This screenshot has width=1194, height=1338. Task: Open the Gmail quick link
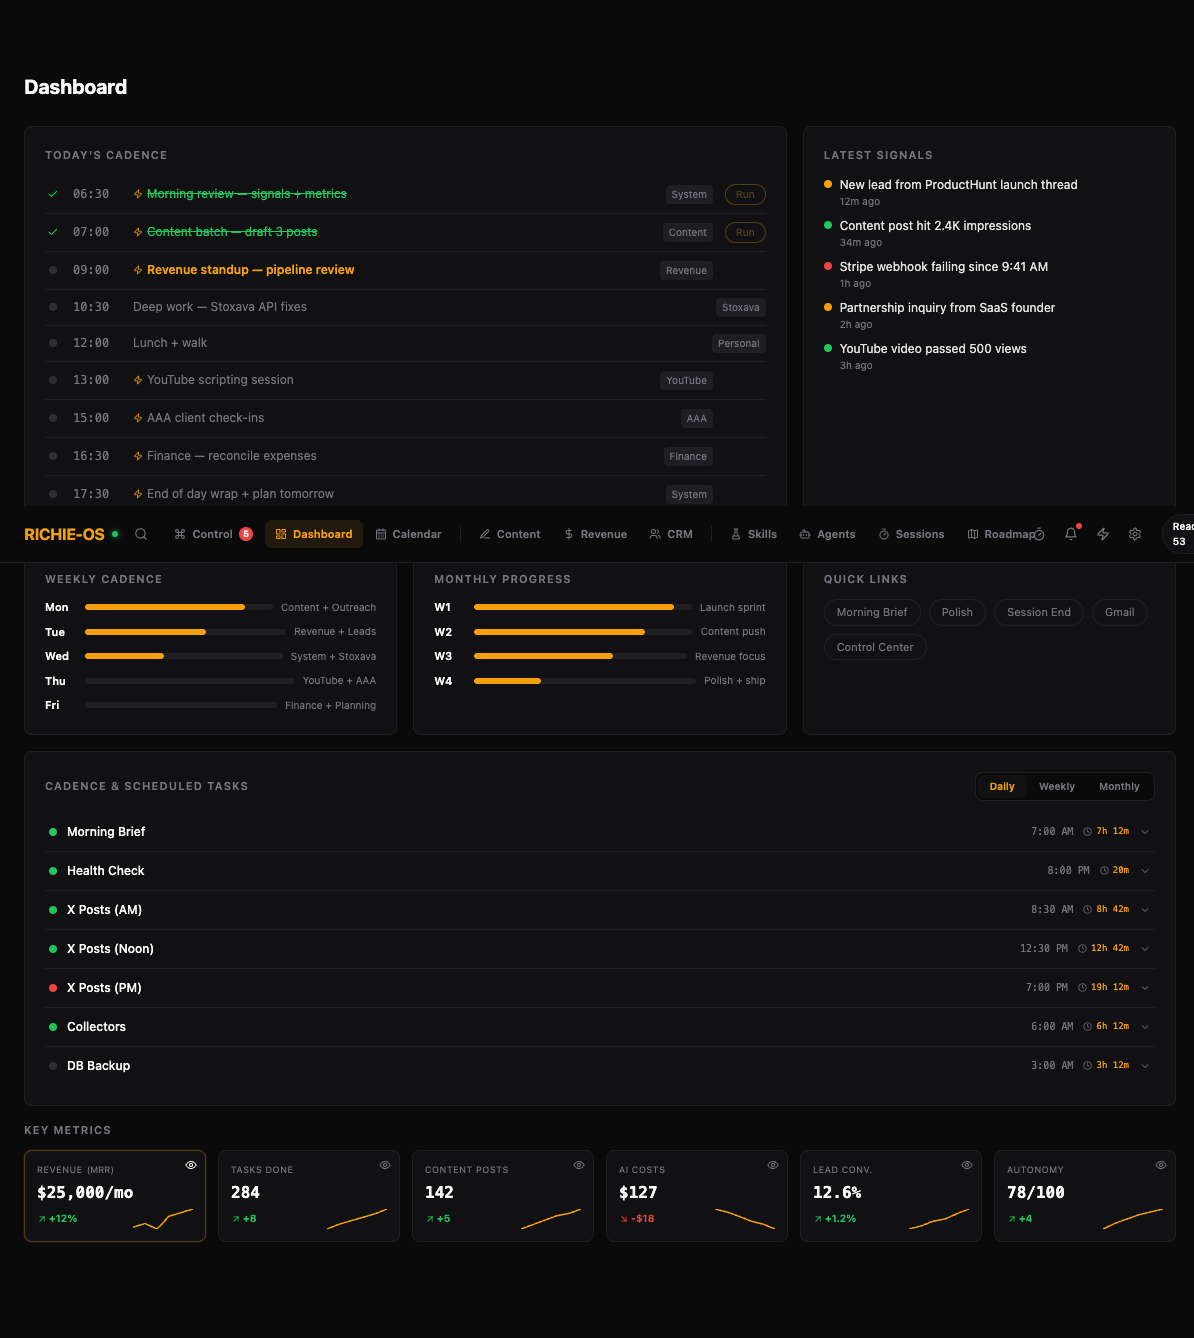point(1119,612)
